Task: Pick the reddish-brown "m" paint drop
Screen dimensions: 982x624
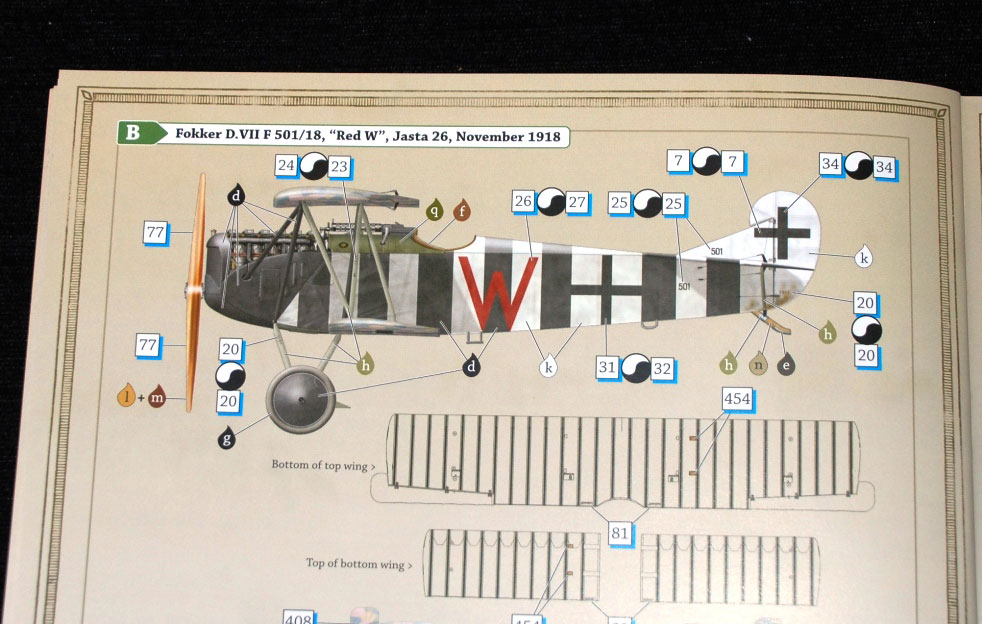Action: (157, 400)
